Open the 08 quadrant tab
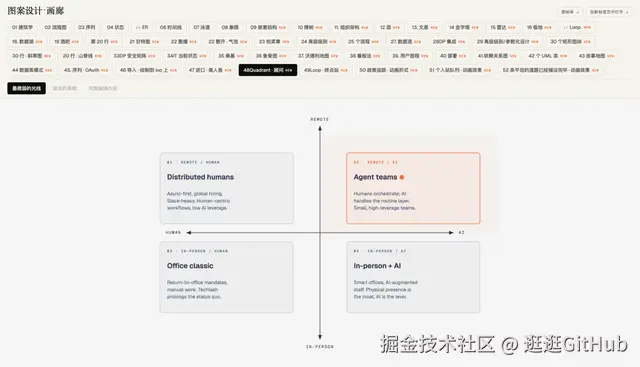The width and height of the screenshot is (640, 367). pos(230,27)
